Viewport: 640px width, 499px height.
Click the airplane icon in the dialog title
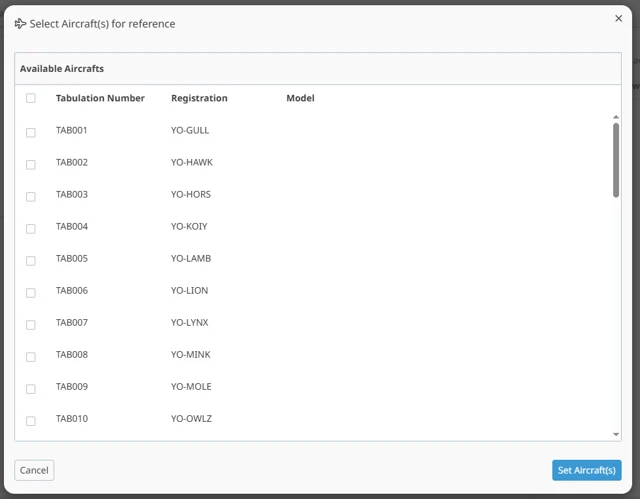[x=21, y=24]
